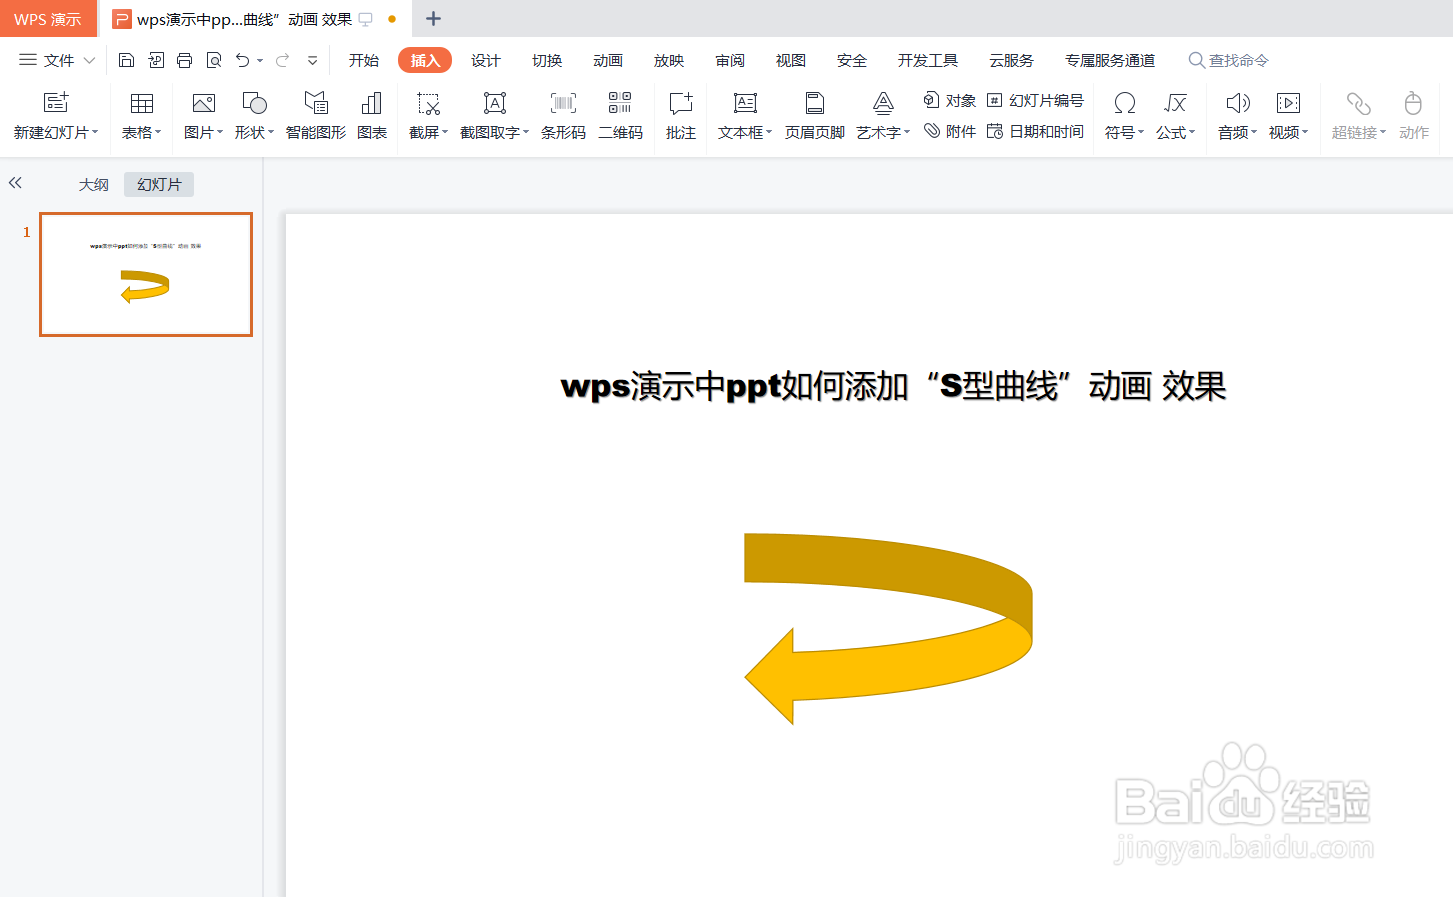Activate the wps演示中pp...曲线 document tab
The width and height of the screenshot is (1453, 897).
coord(255,19)
